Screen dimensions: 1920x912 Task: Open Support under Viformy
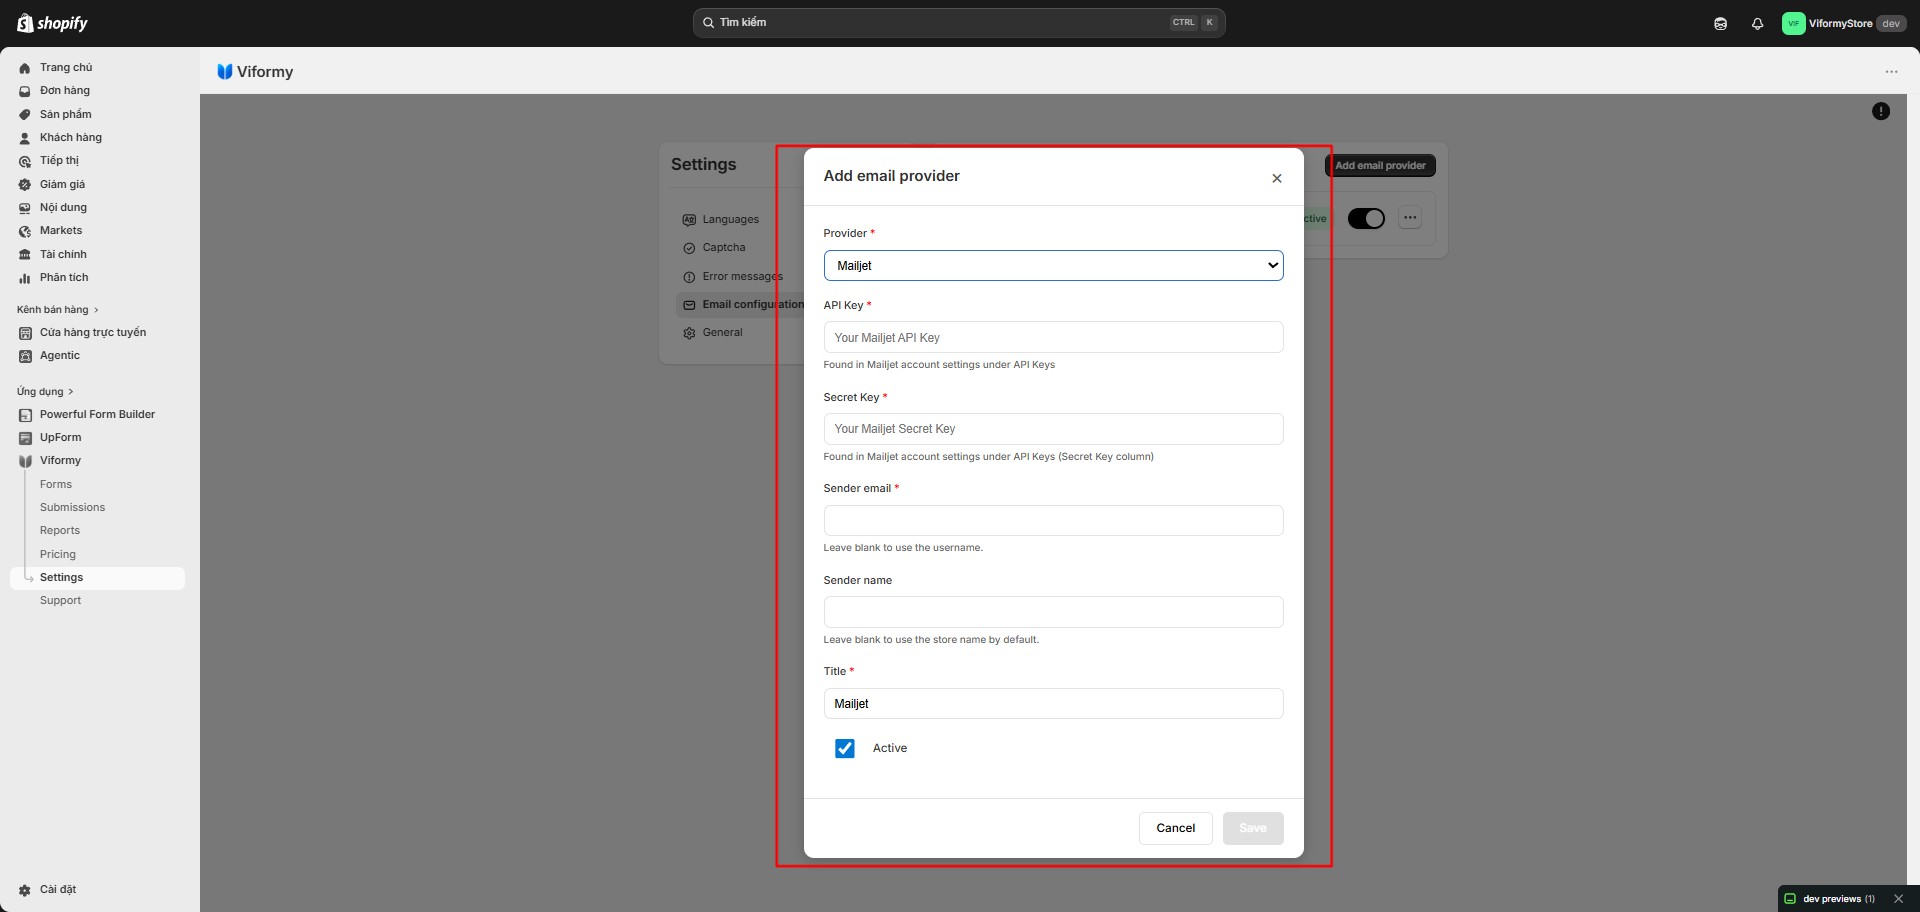[x=60, y=600]
